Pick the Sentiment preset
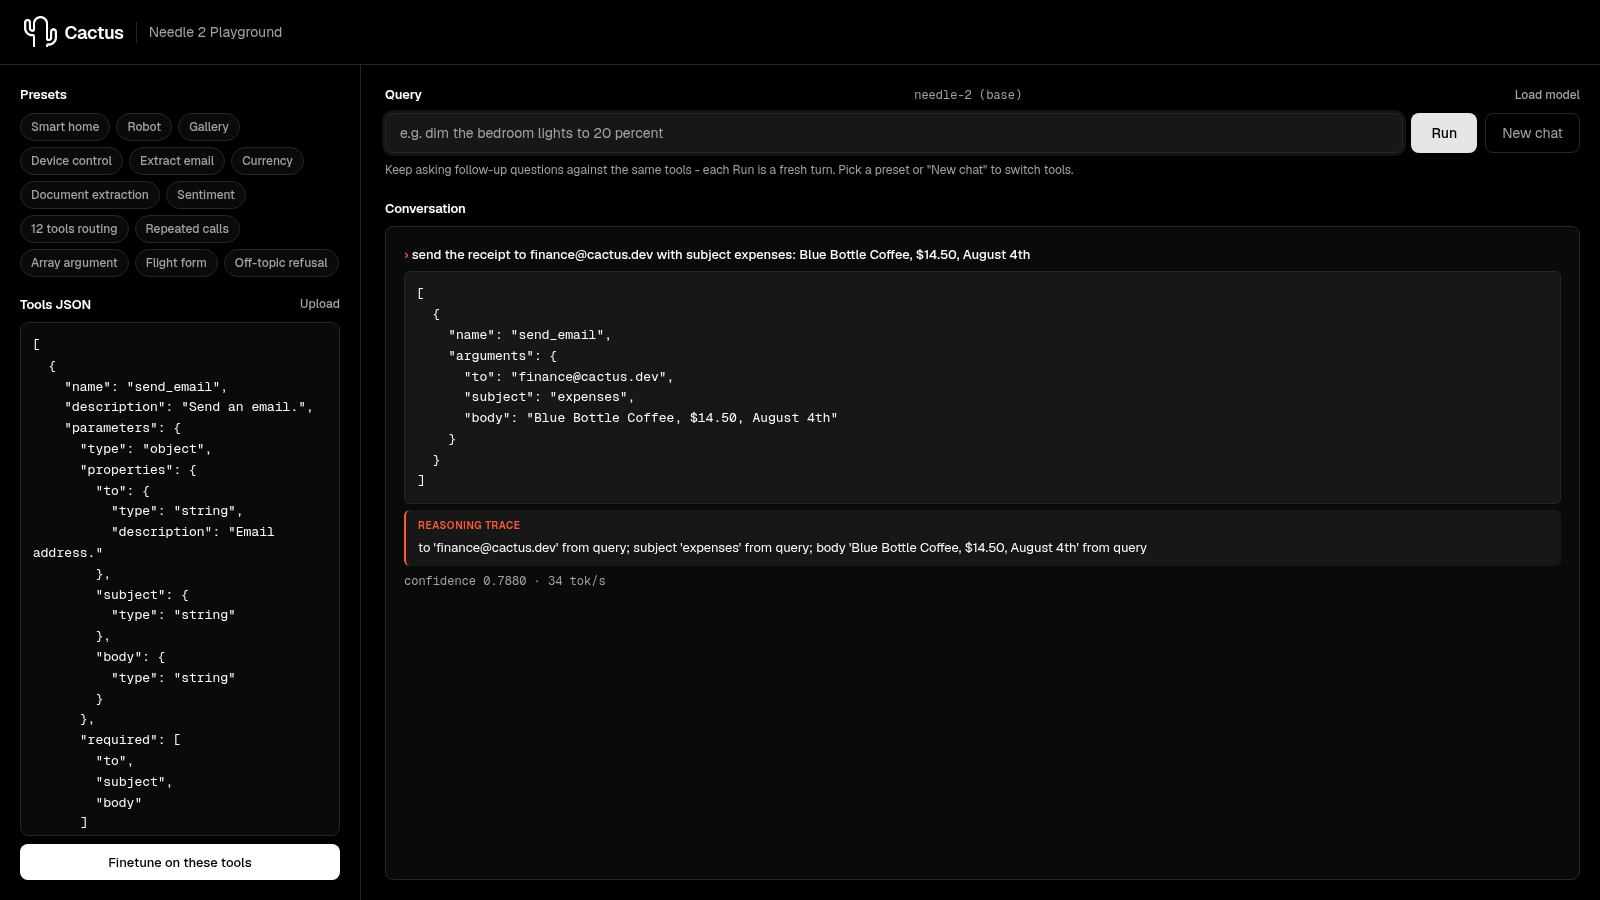The width and height of the screenshot is (1600, 900). 206,195
